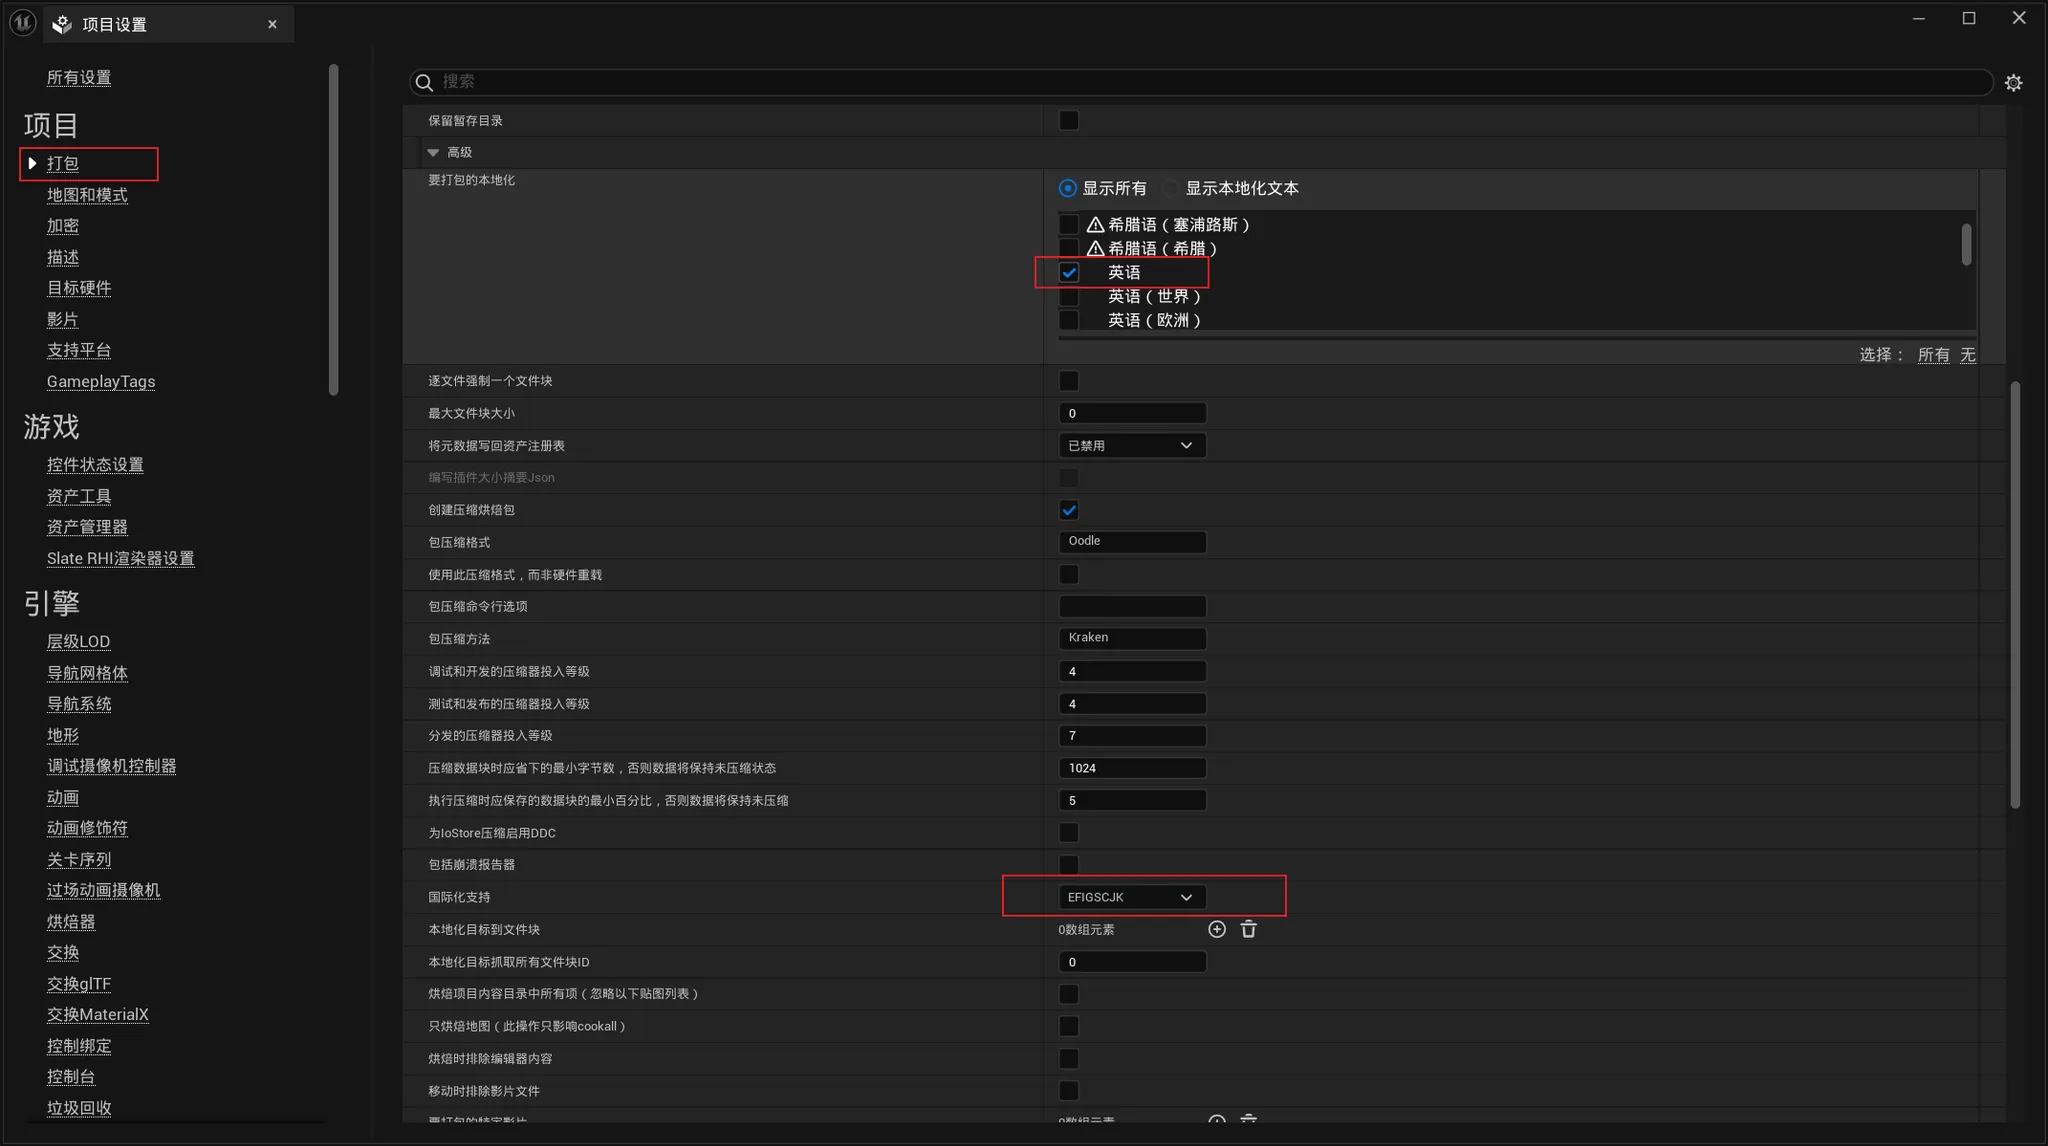
Task: Collapse the 高级 section
Action: [433, 152]
